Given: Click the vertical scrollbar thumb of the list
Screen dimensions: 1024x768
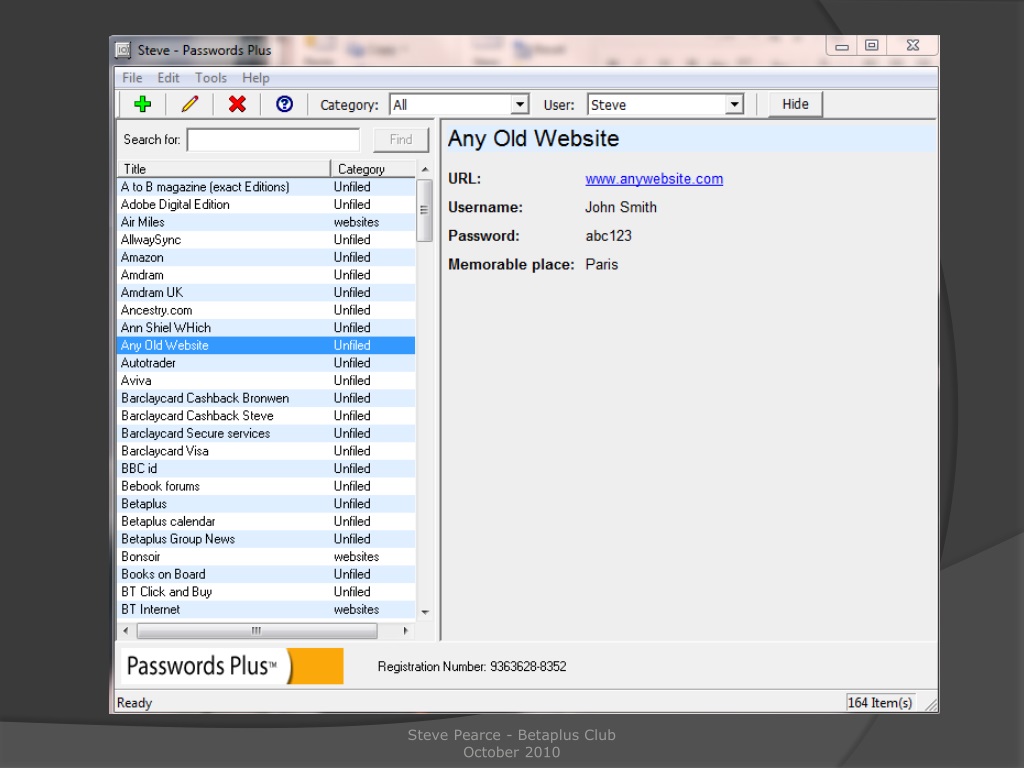Looking at the screenshot, I should 424,210.
